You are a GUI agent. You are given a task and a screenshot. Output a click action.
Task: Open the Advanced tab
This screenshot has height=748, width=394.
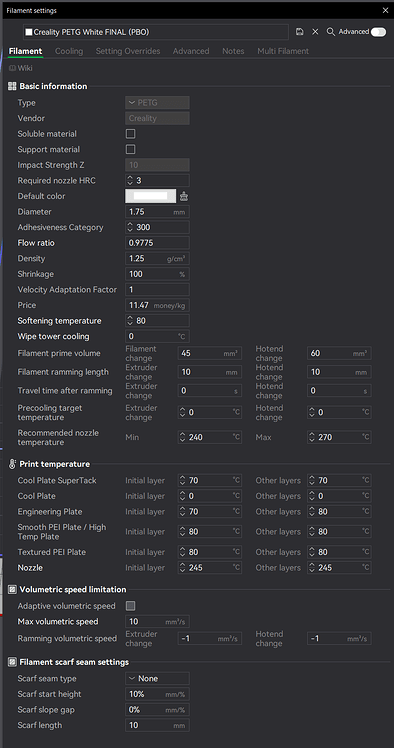tap(191, 51)
